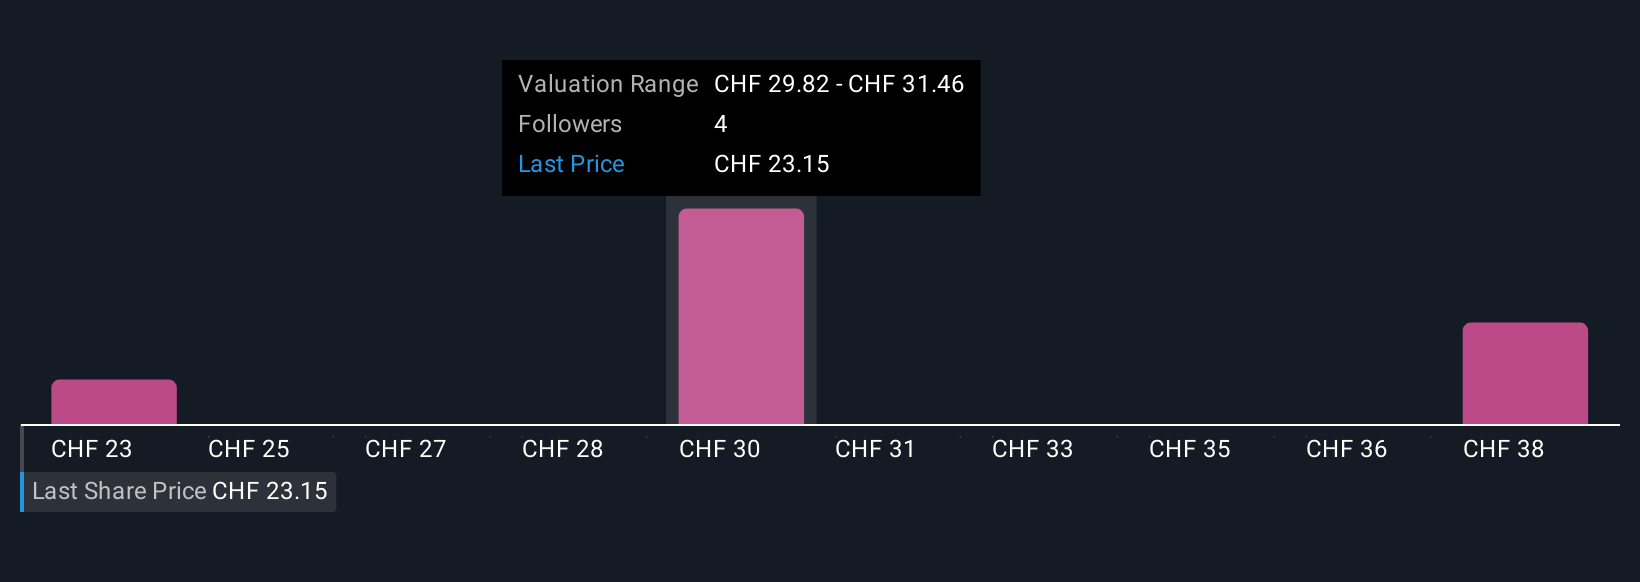Click the tooltip's CHF 23.15 last price value
The image size is (1640, 582).
click(x=772, y=164)
